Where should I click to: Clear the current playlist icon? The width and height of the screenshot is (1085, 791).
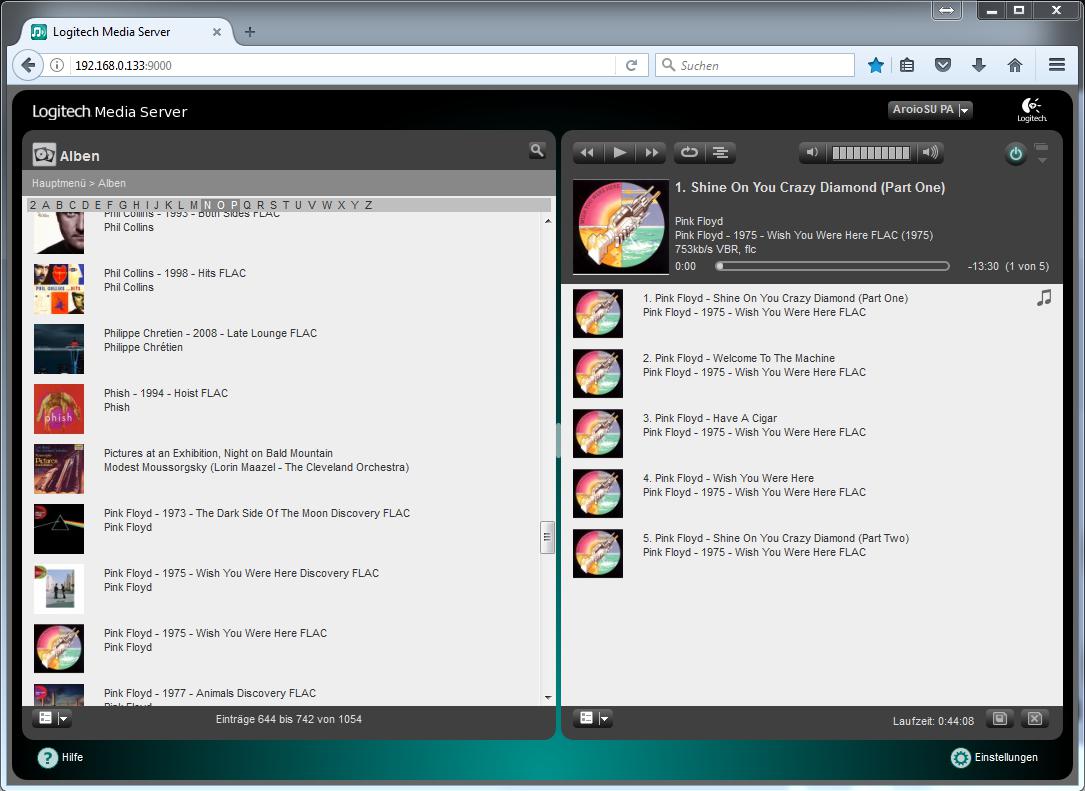tap(1034, 719)
